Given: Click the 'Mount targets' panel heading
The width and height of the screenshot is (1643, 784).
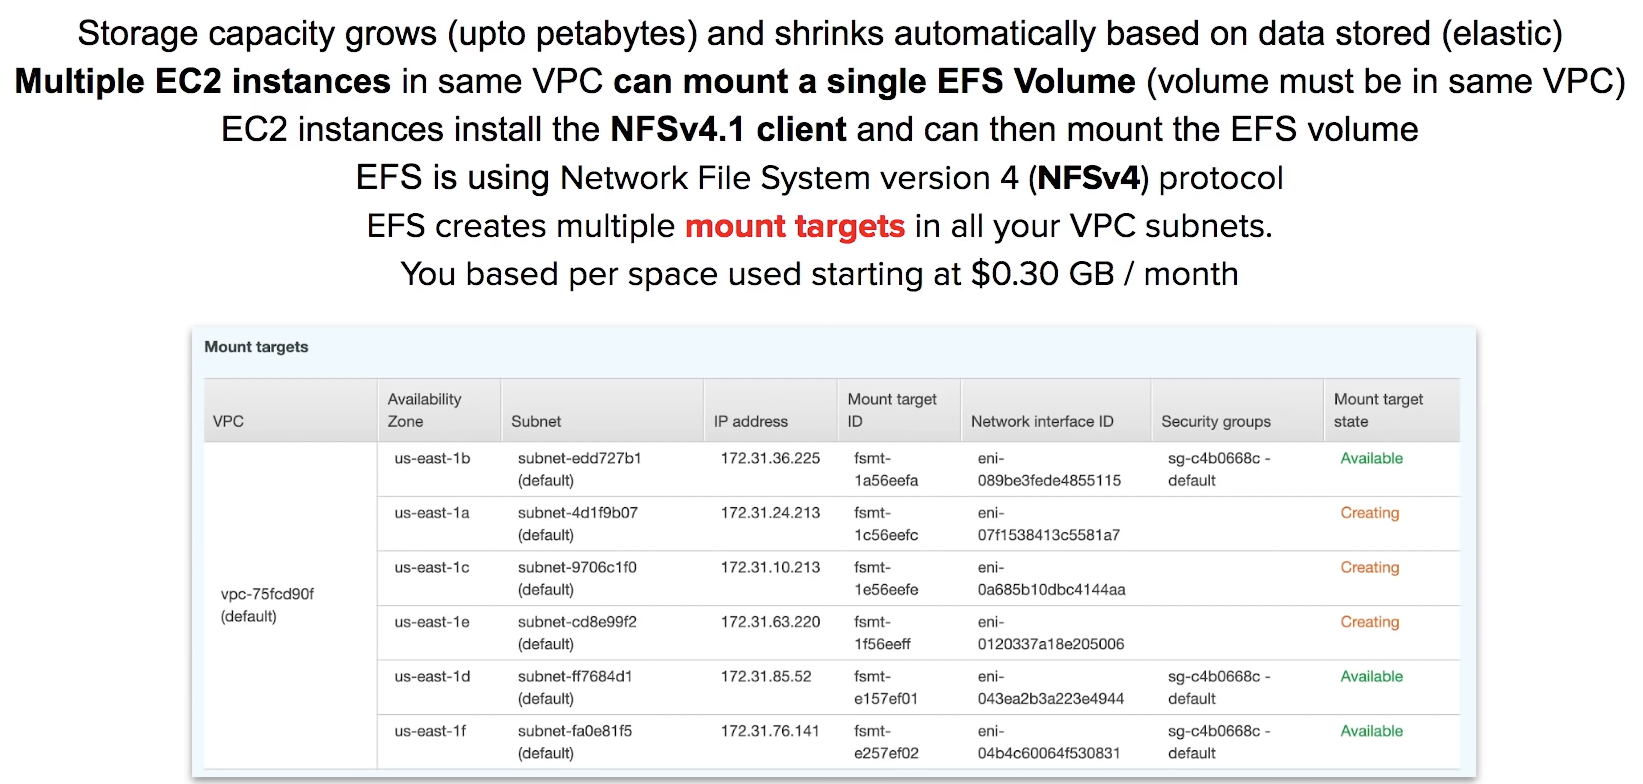Looking at the screenshot, I should tap(256, 347).
